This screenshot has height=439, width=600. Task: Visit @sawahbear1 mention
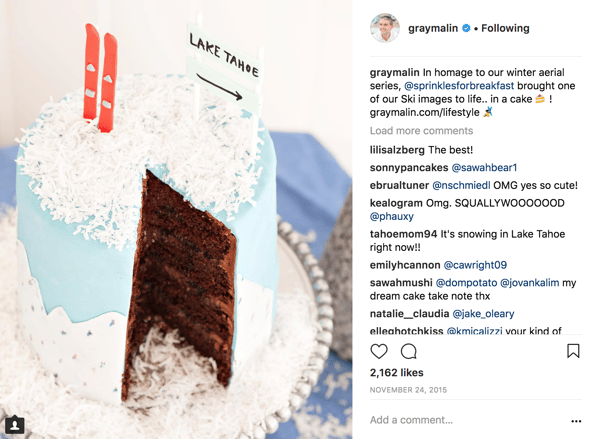pyautogui.click(x=484, y=168)
